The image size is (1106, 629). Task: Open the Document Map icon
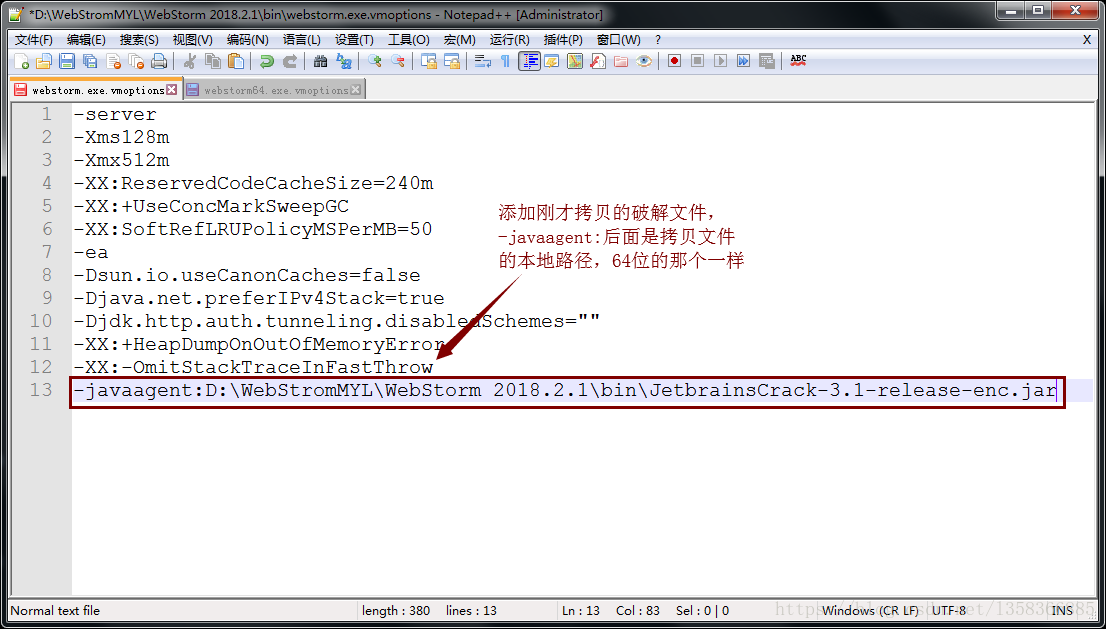(575, 61)
